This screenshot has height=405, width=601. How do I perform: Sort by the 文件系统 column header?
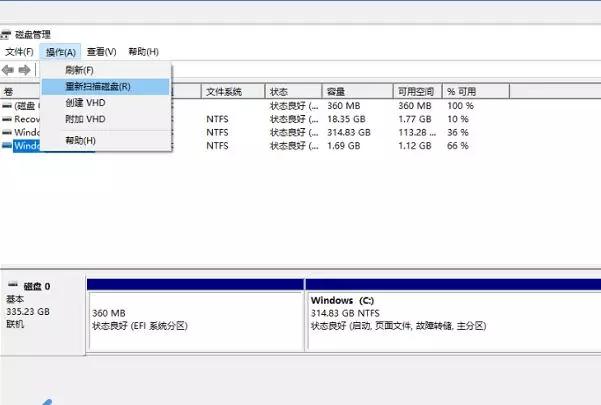(x=224, y=92)
